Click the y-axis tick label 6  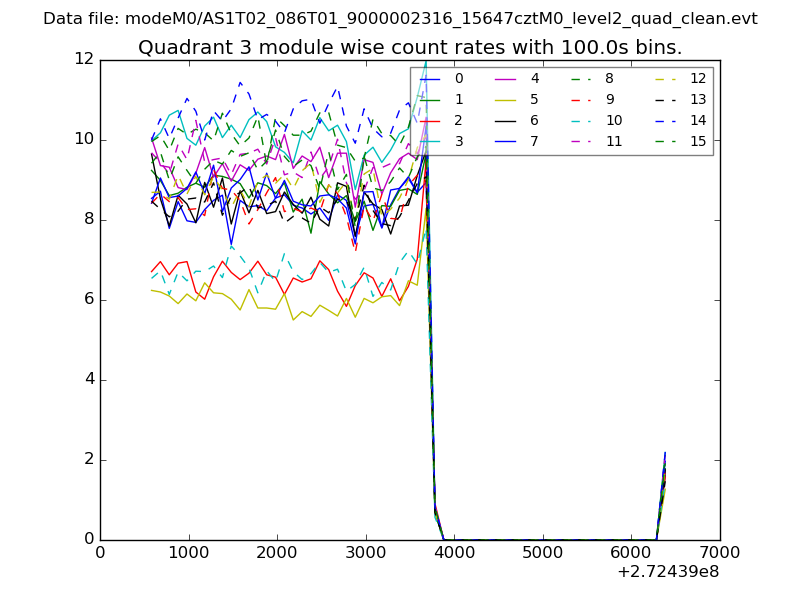coord(87,299)
